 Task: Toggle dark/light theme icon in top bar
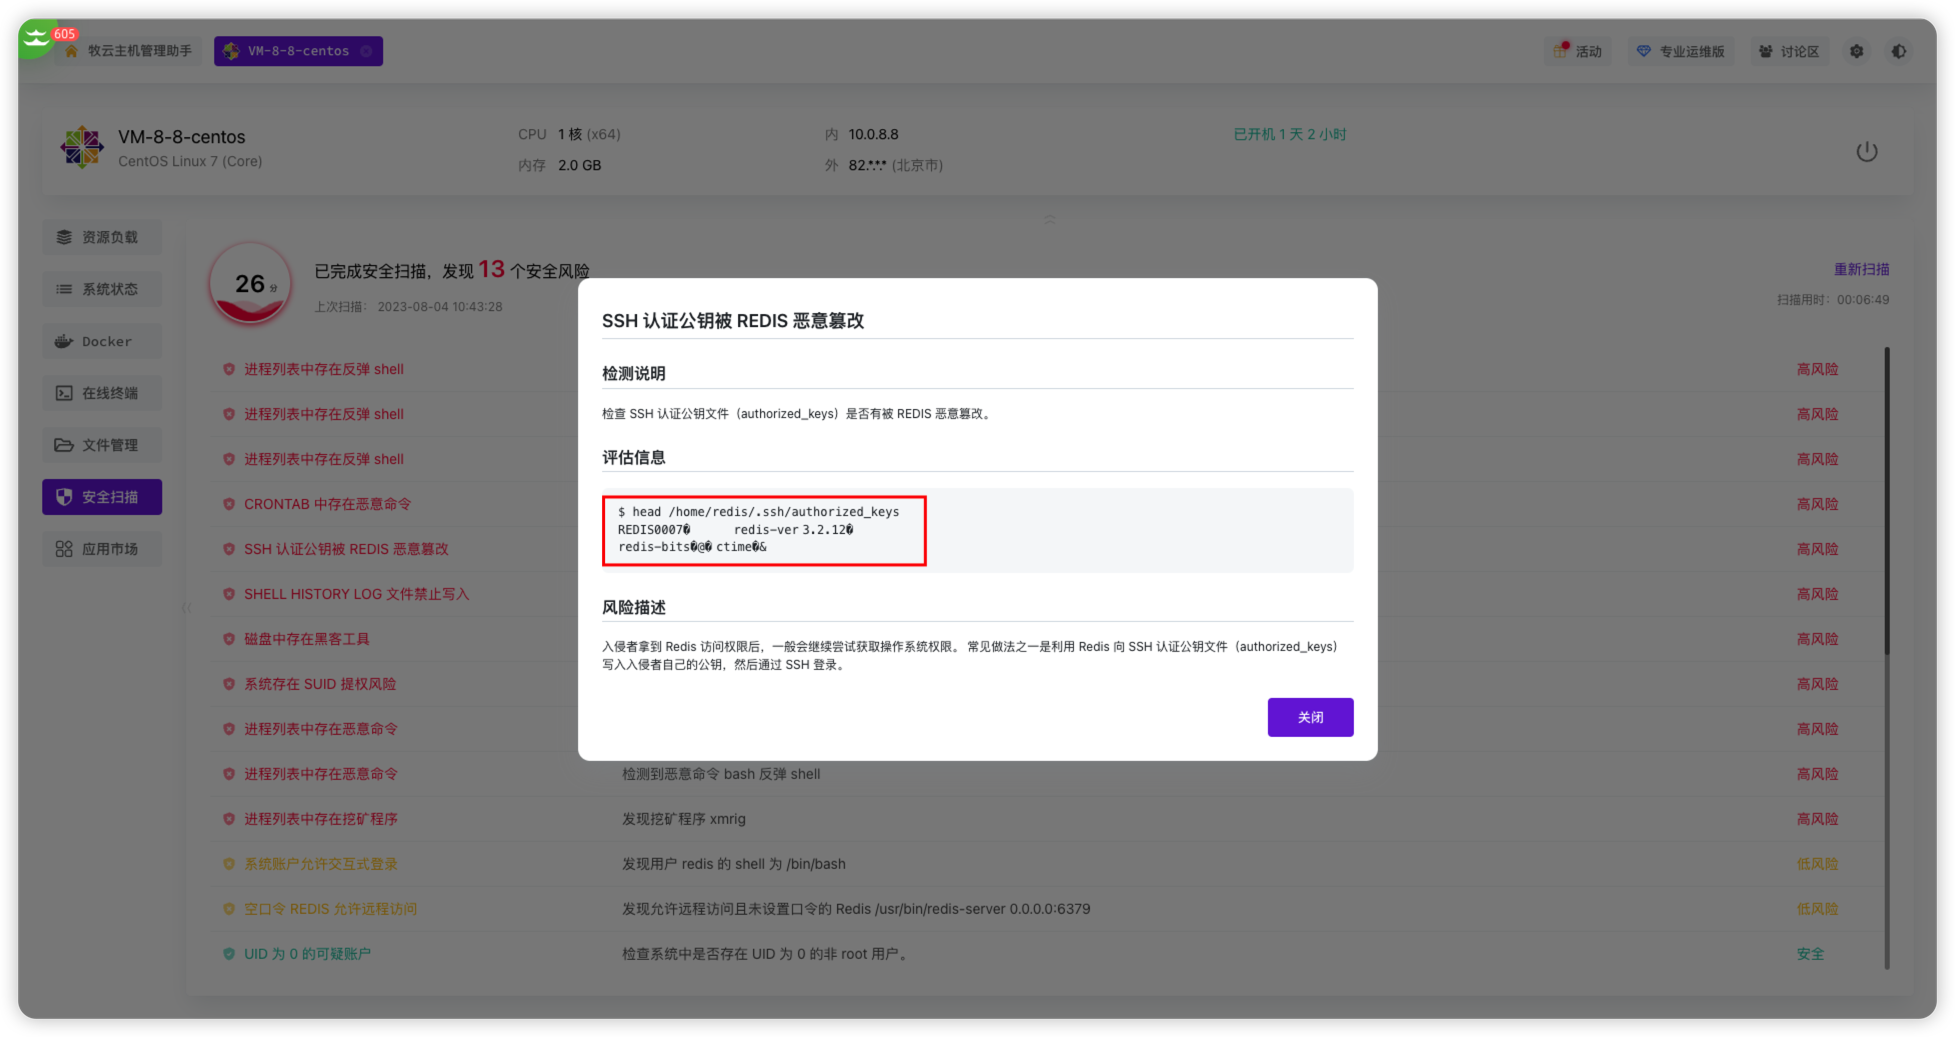point(1899,51)
